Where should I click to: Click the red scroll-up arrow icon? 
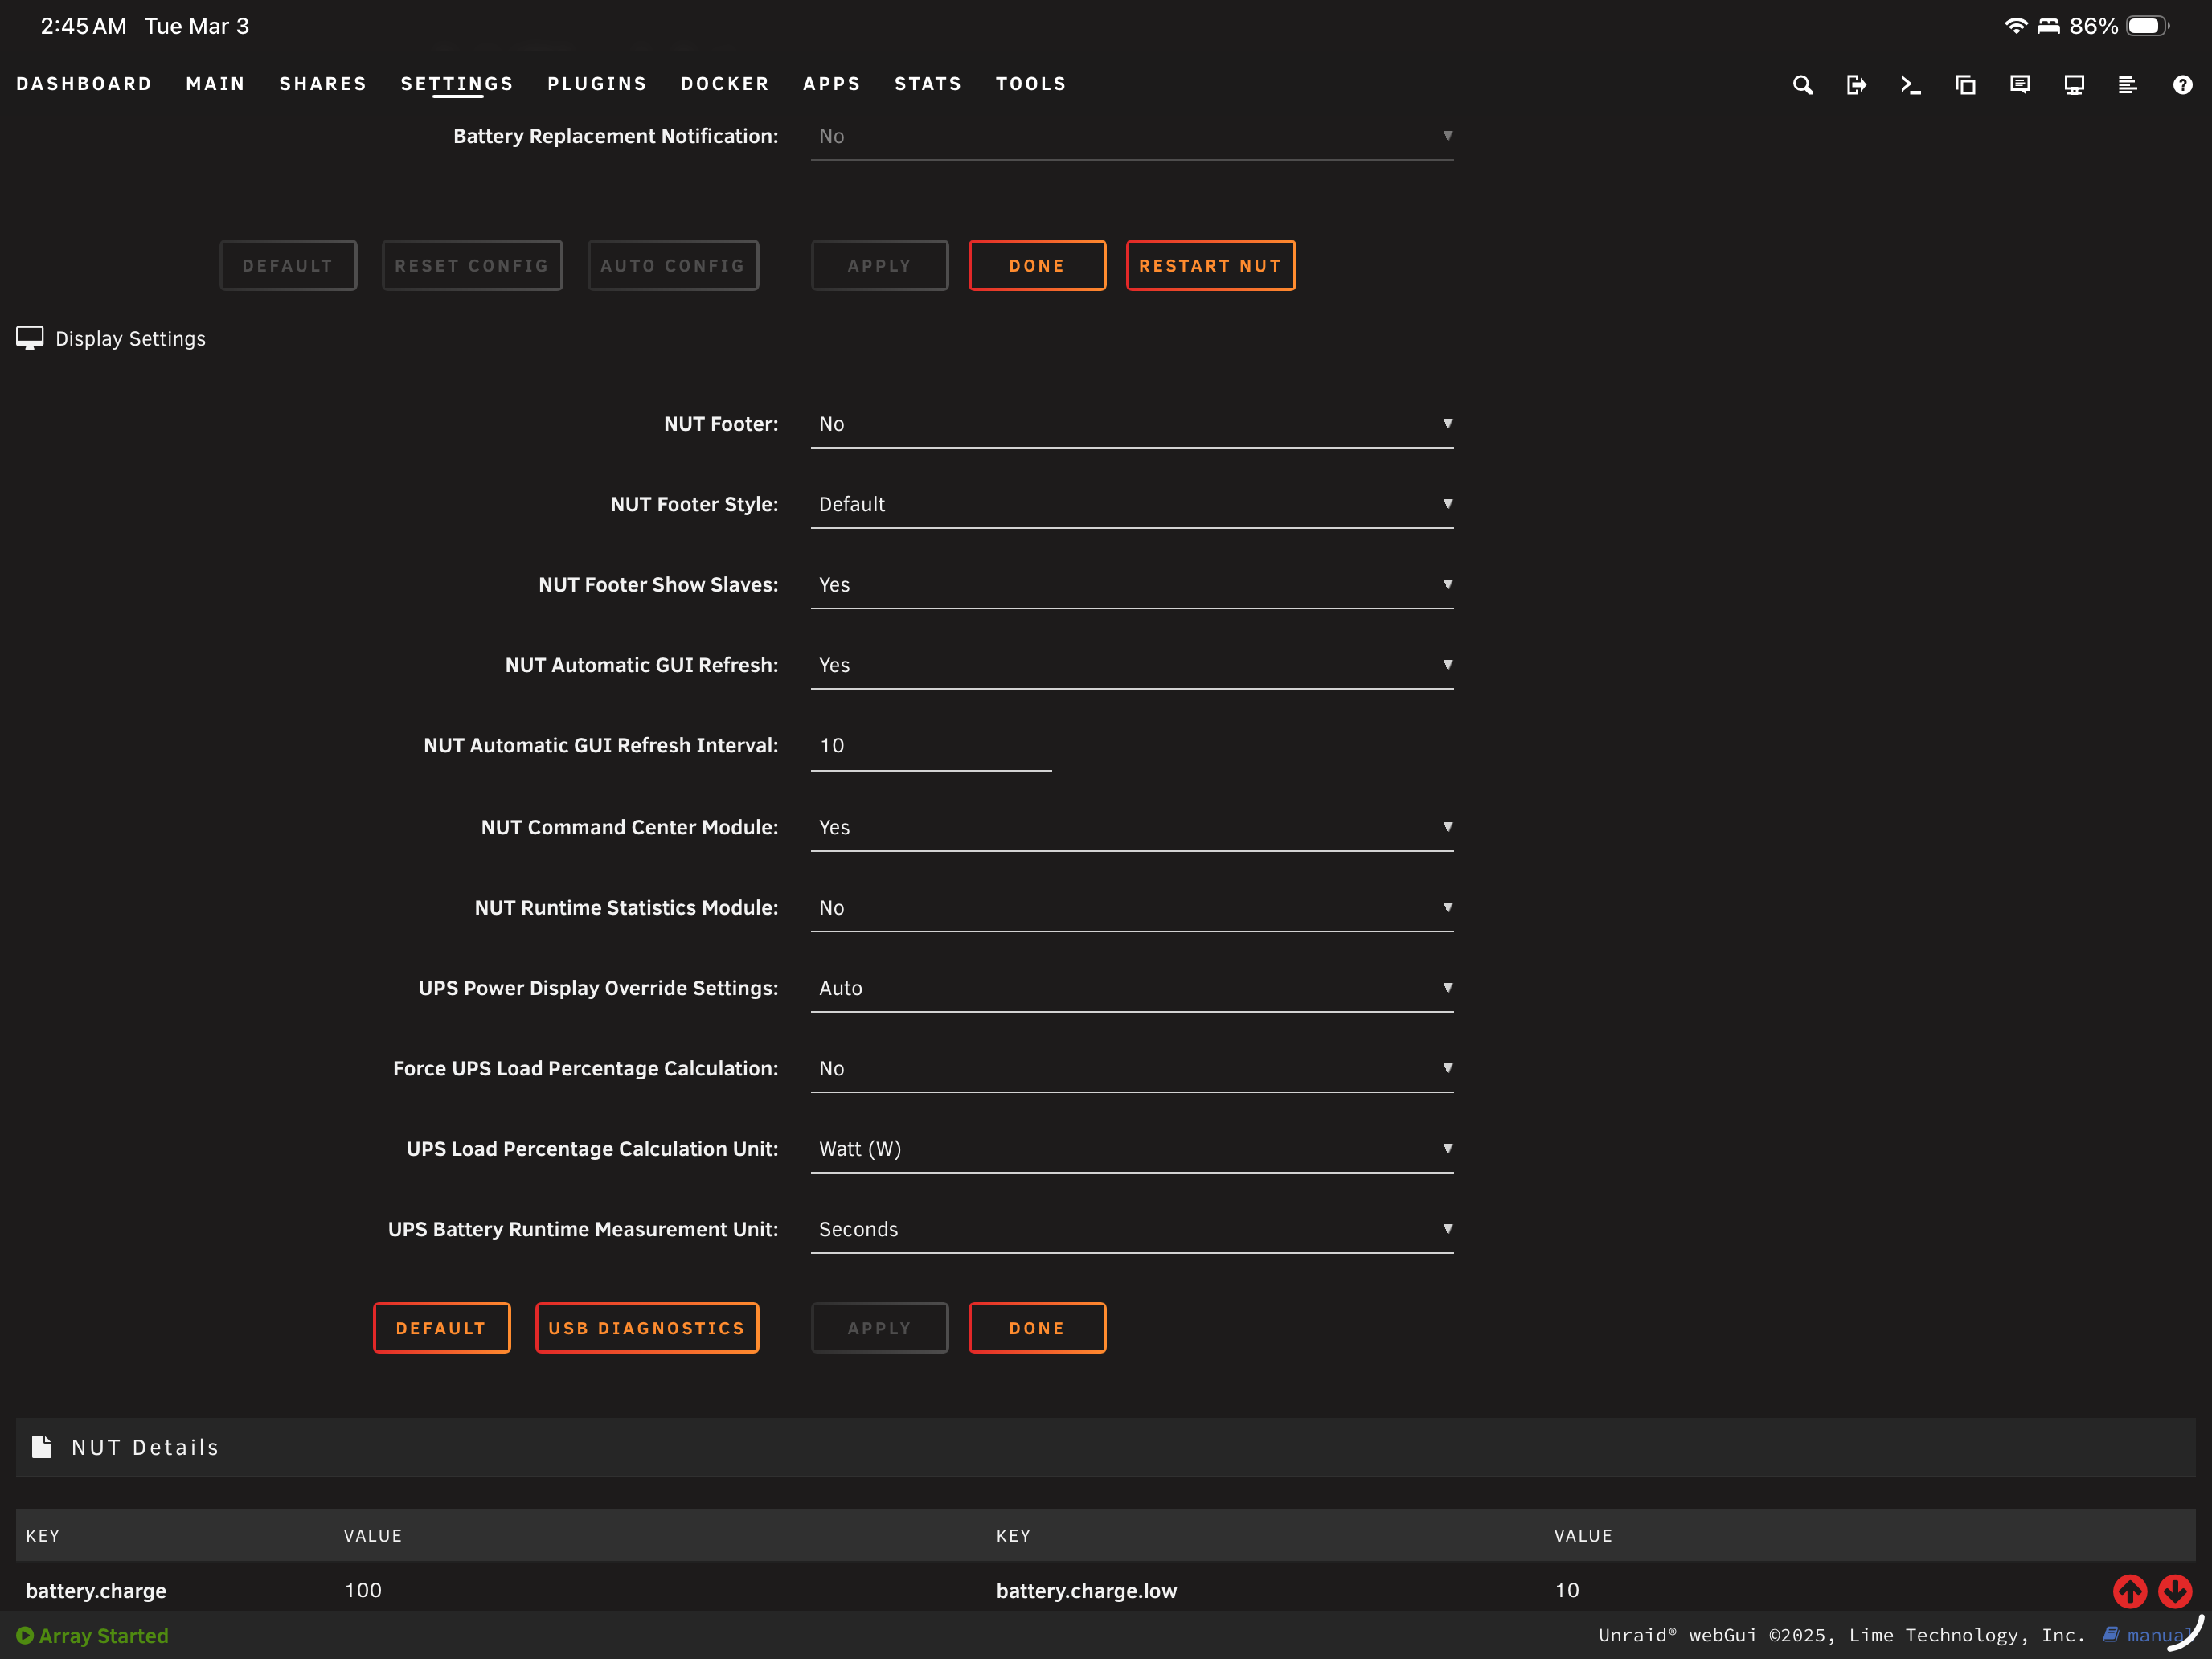point(2129,1590)
